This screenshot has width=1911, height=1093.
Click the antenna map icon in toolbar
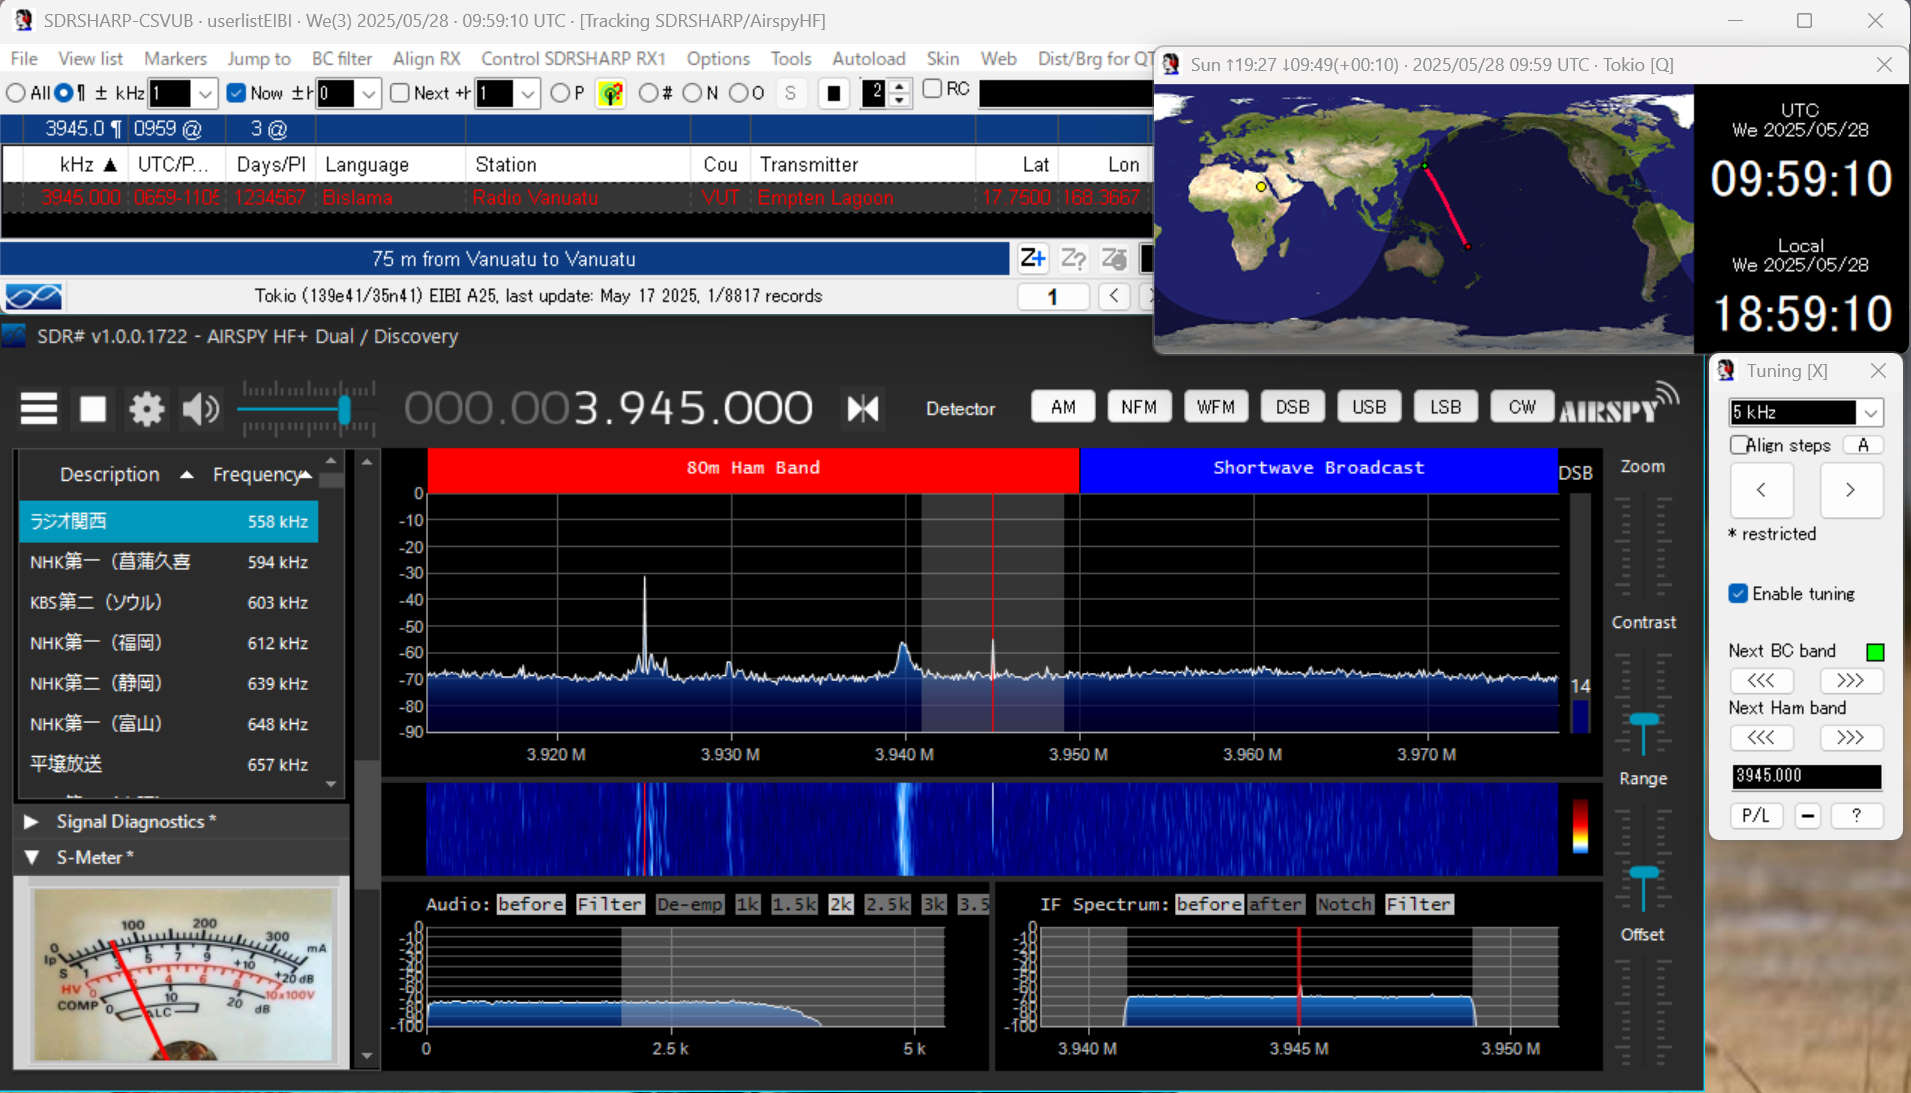coord(610,93)
